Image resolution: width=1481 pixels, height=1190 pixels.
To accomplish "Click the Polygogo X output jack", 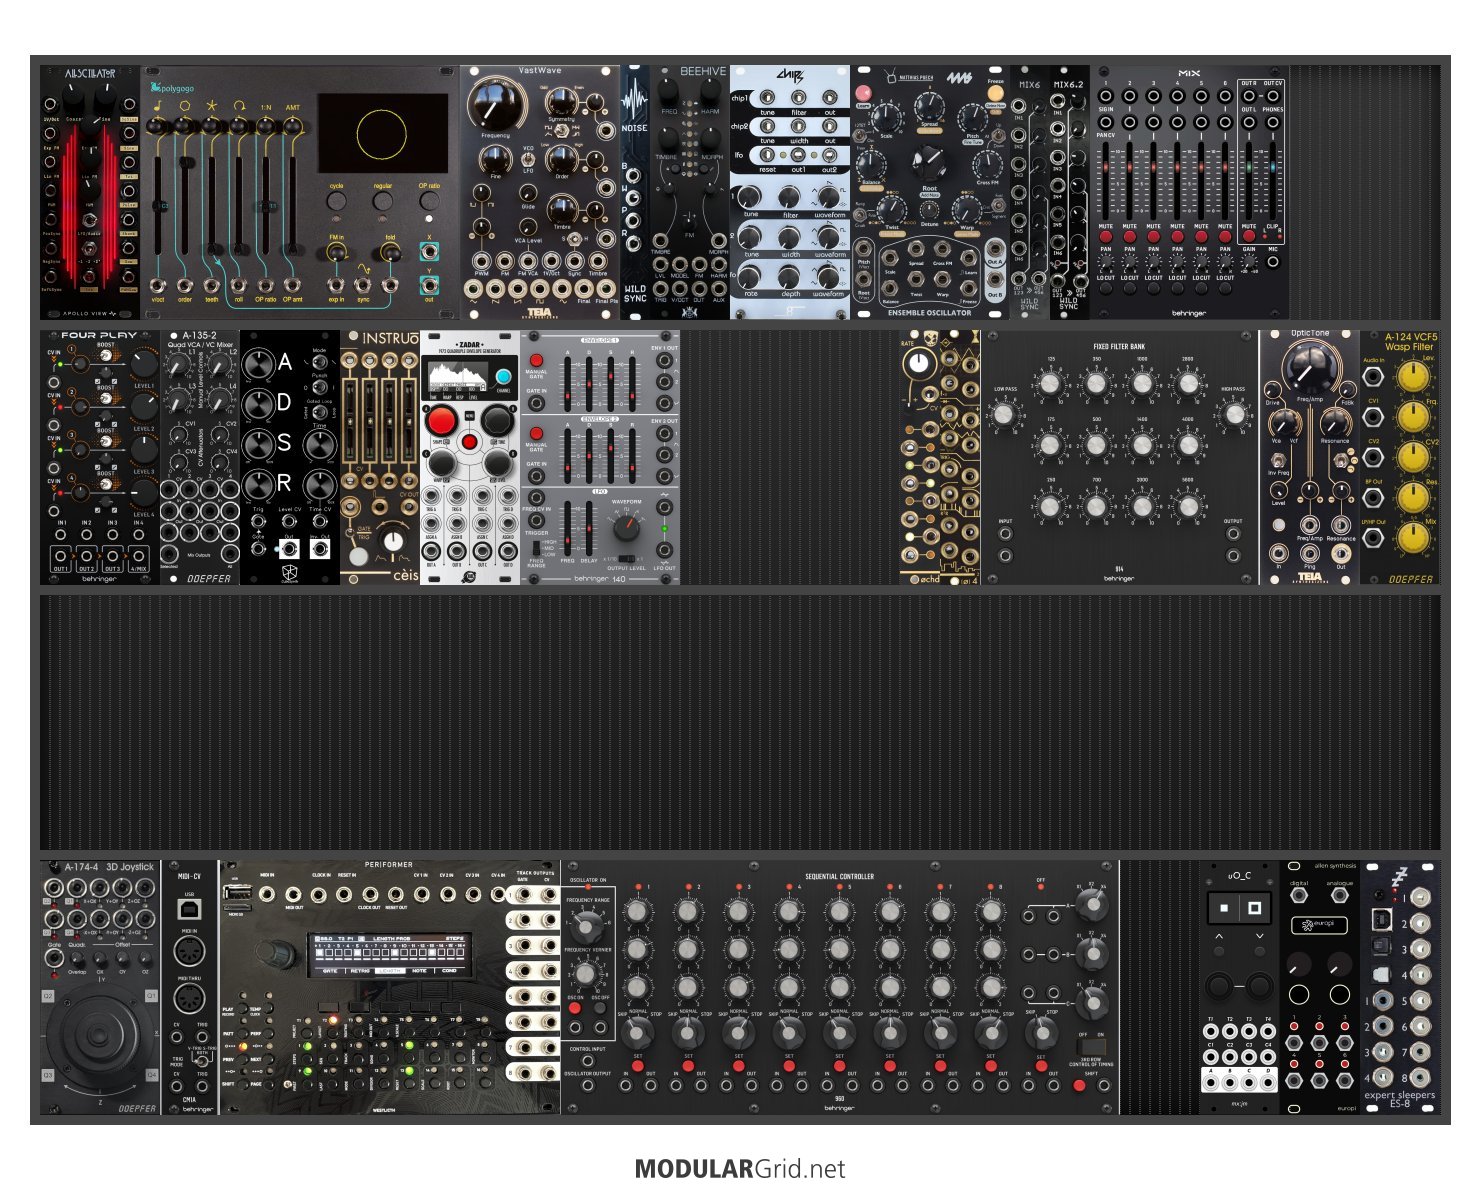I will [429, 252].
